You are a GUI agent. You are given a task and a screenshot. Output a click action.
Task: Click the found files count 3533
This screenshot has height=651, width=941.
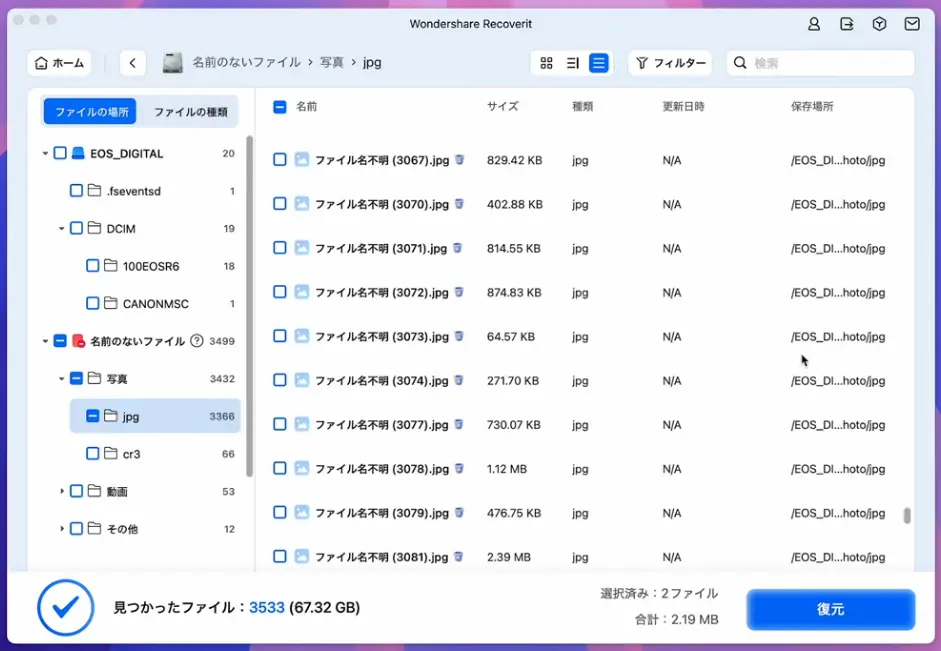[266, 607]
